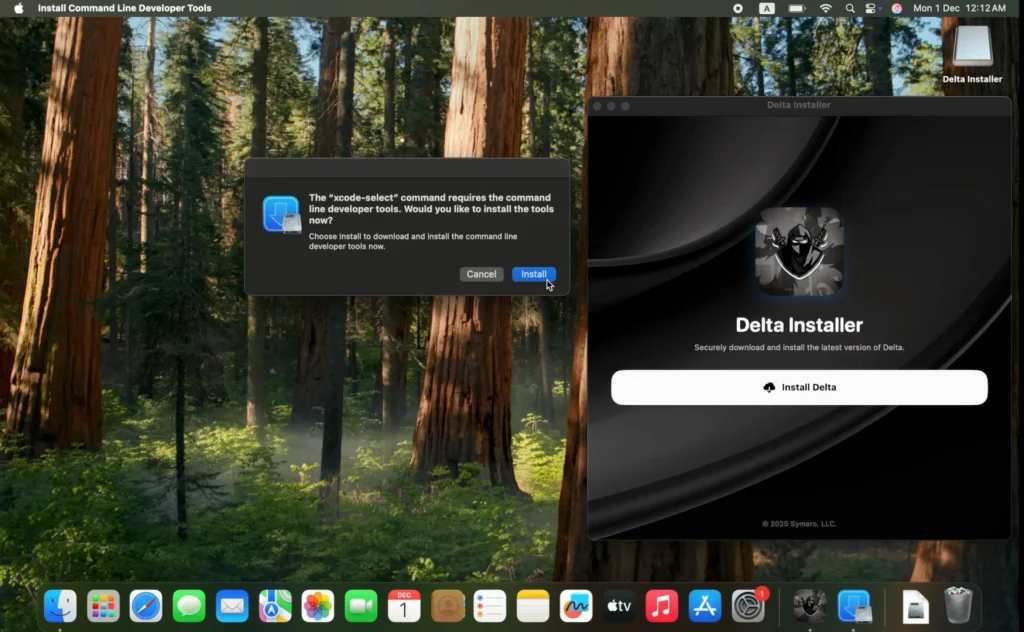This screenshot has height=632, width=1024.
Task: Open App Store from the Dock
Action: (x=705, y=607)
